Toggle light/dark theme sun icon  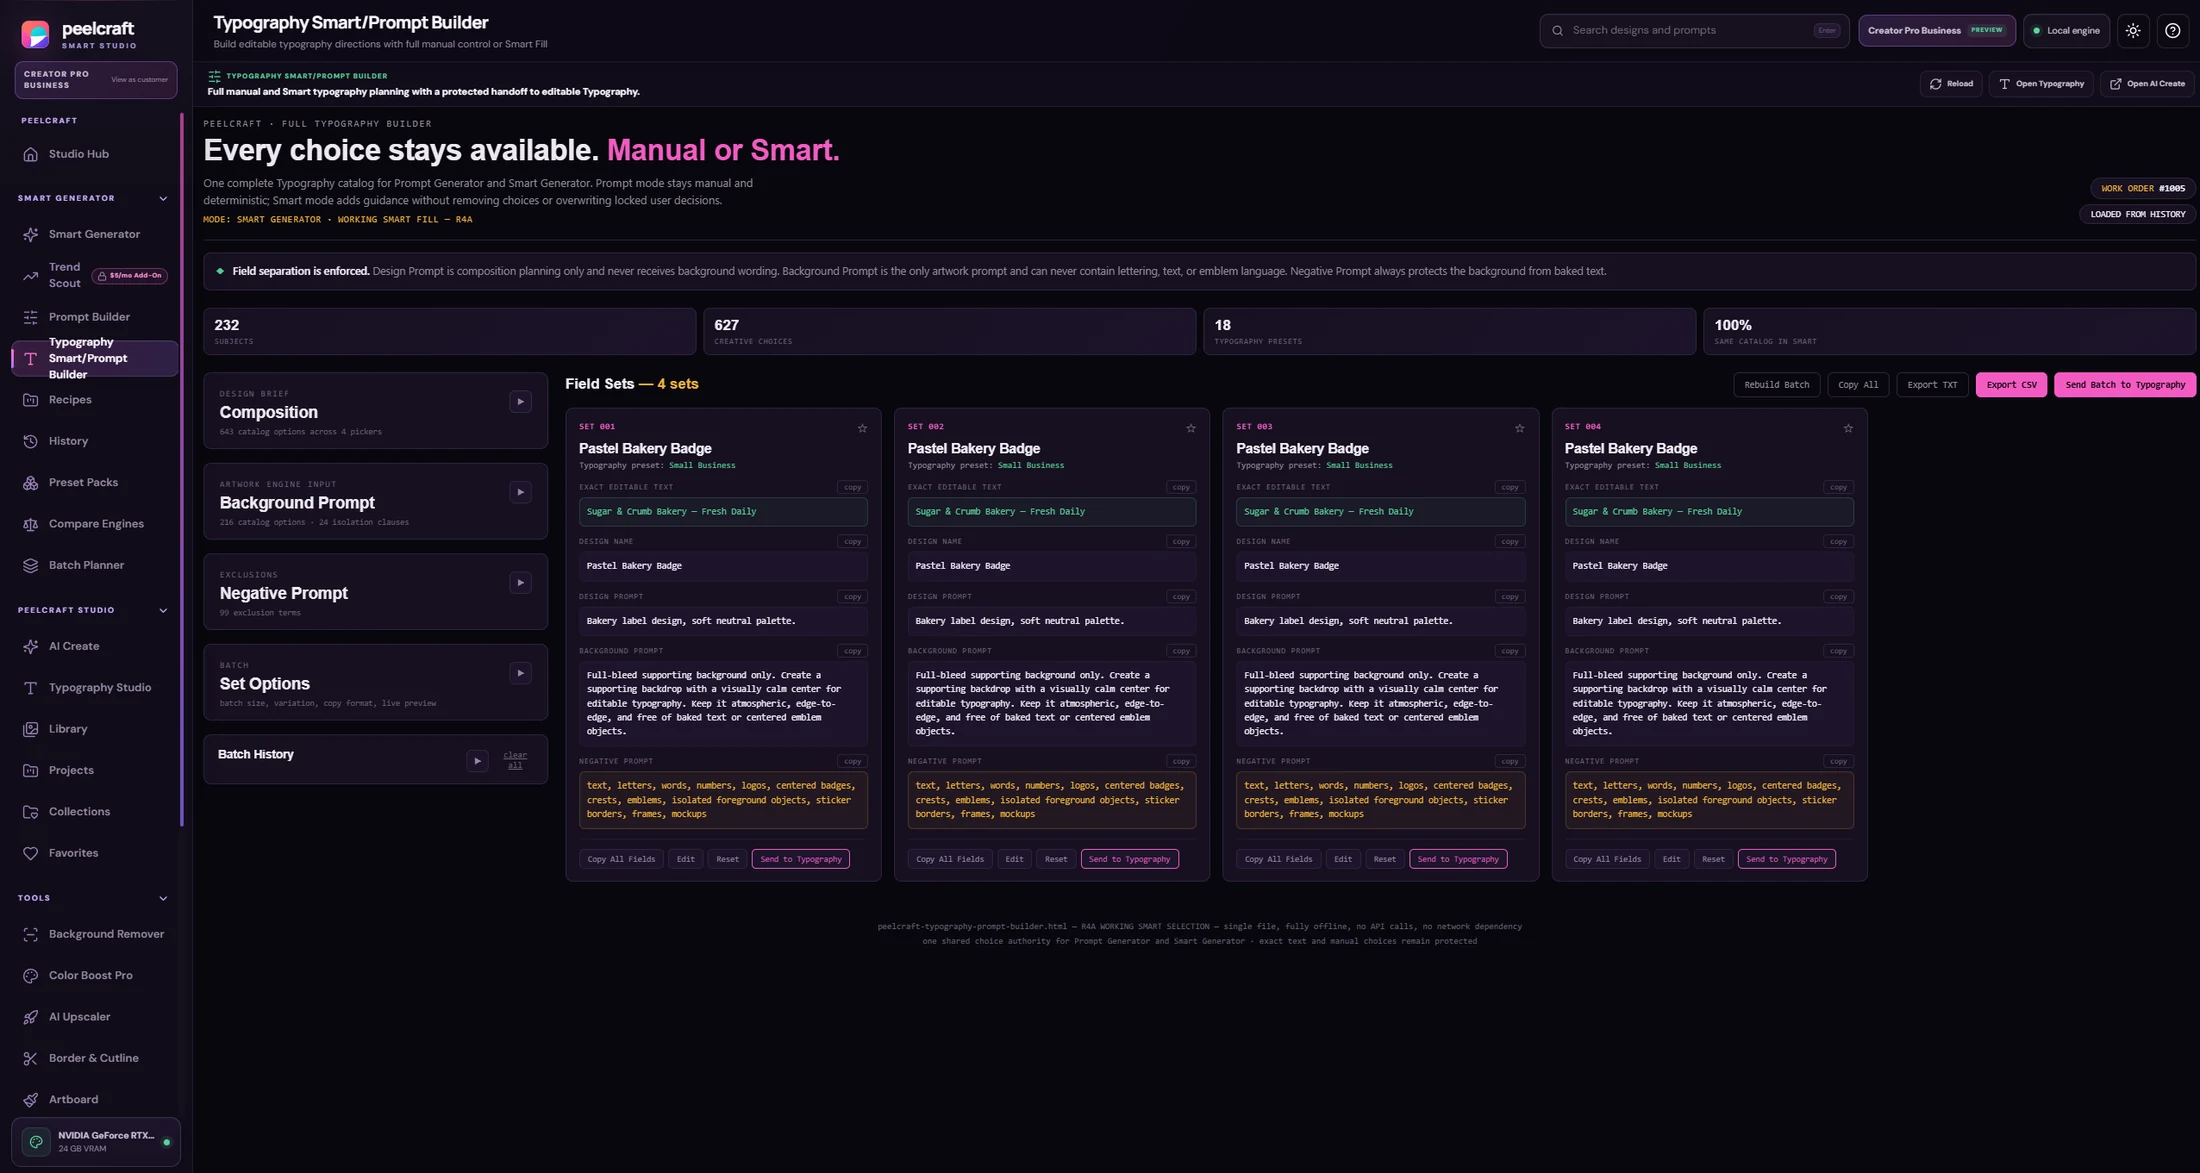pyautogui.click(x=2133, y=31)
